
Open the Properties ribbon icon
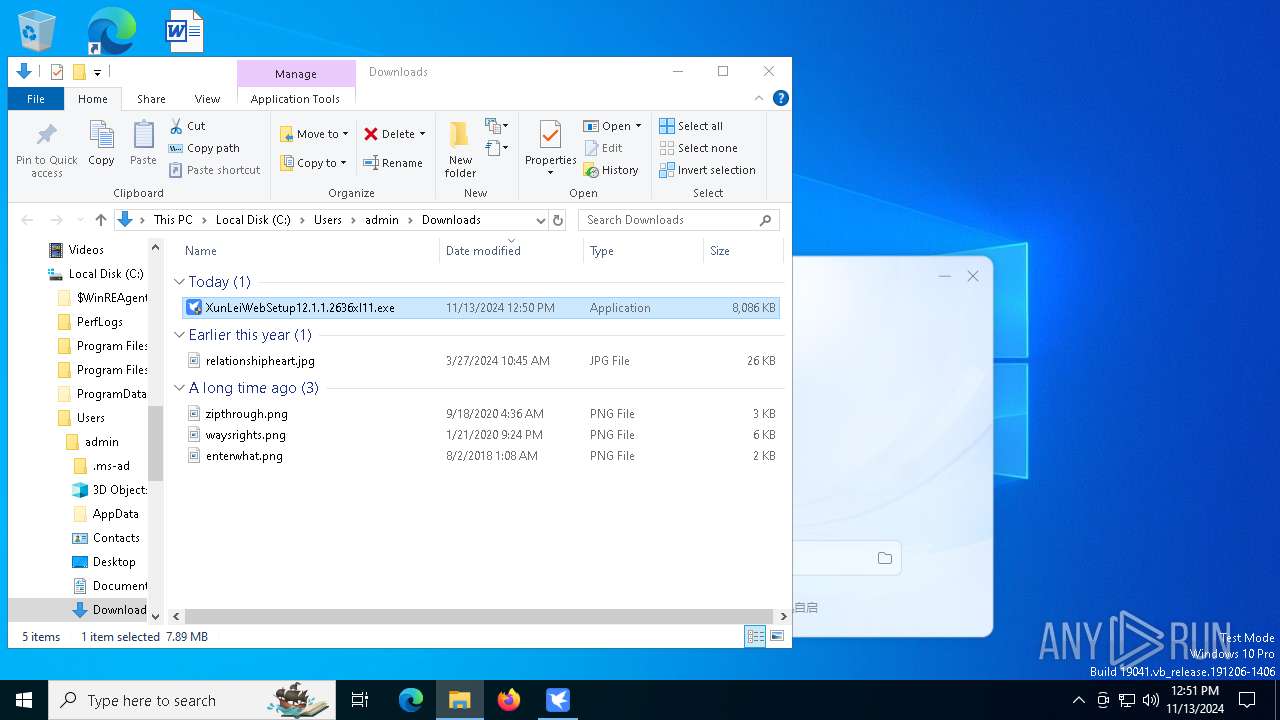point(551,148)
